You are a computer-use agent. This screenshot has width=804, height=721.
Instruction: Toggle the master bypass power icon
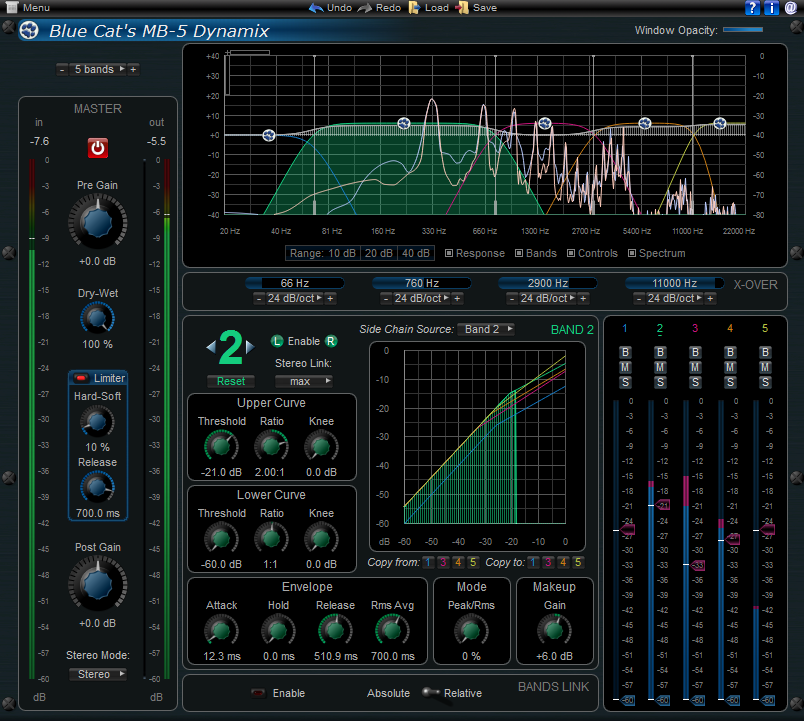pos(97,147)
